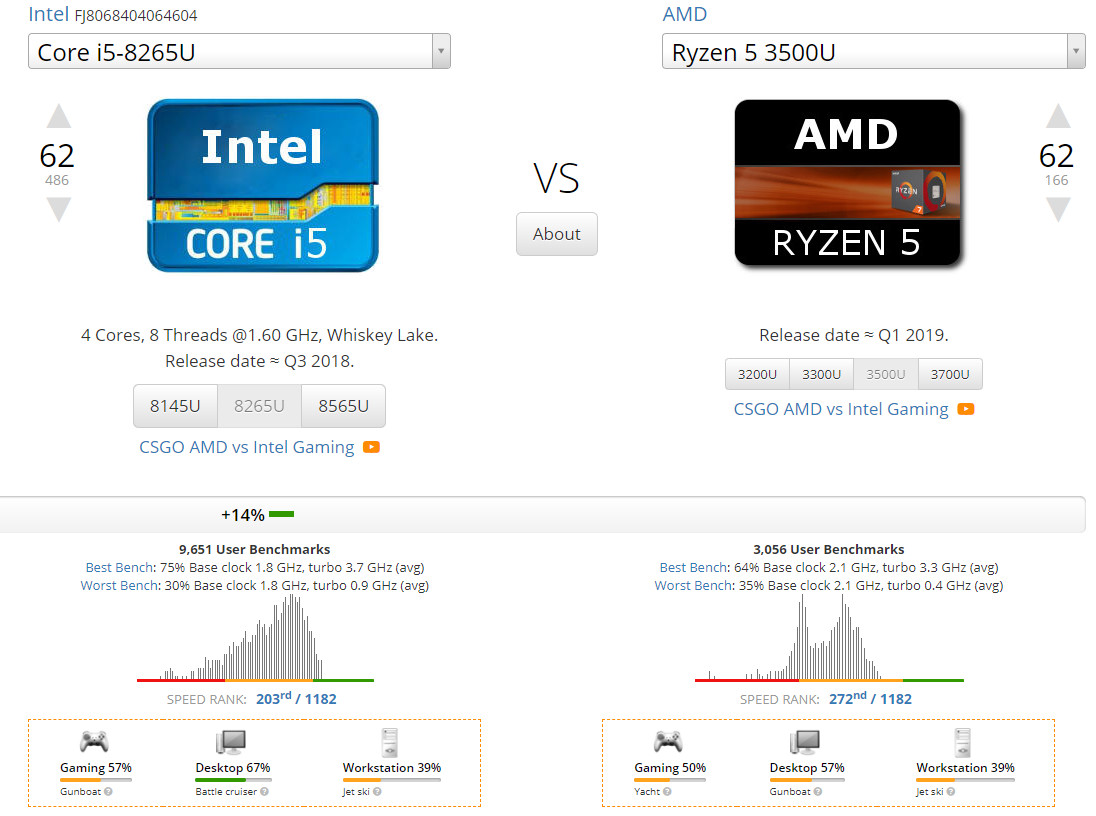The height and width of the screenshot is (816, 1096).
Task: Switch to the 3300U model
Action: click(x=821, y=374)
